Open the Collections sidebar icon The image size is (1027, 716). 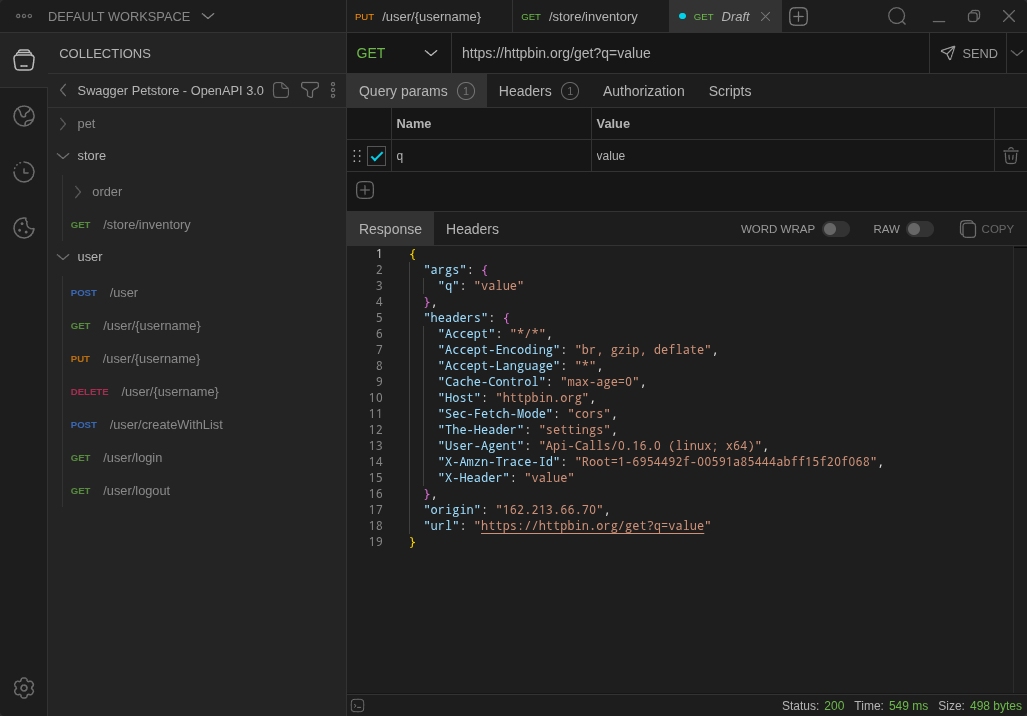(23, 58)
